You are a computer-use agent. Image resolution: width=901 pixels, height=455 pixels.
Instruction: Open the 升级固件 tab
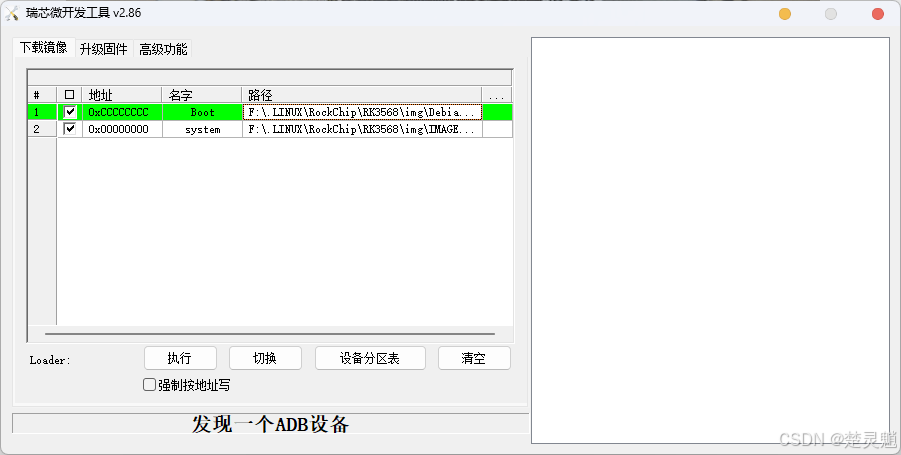(103, 49)
